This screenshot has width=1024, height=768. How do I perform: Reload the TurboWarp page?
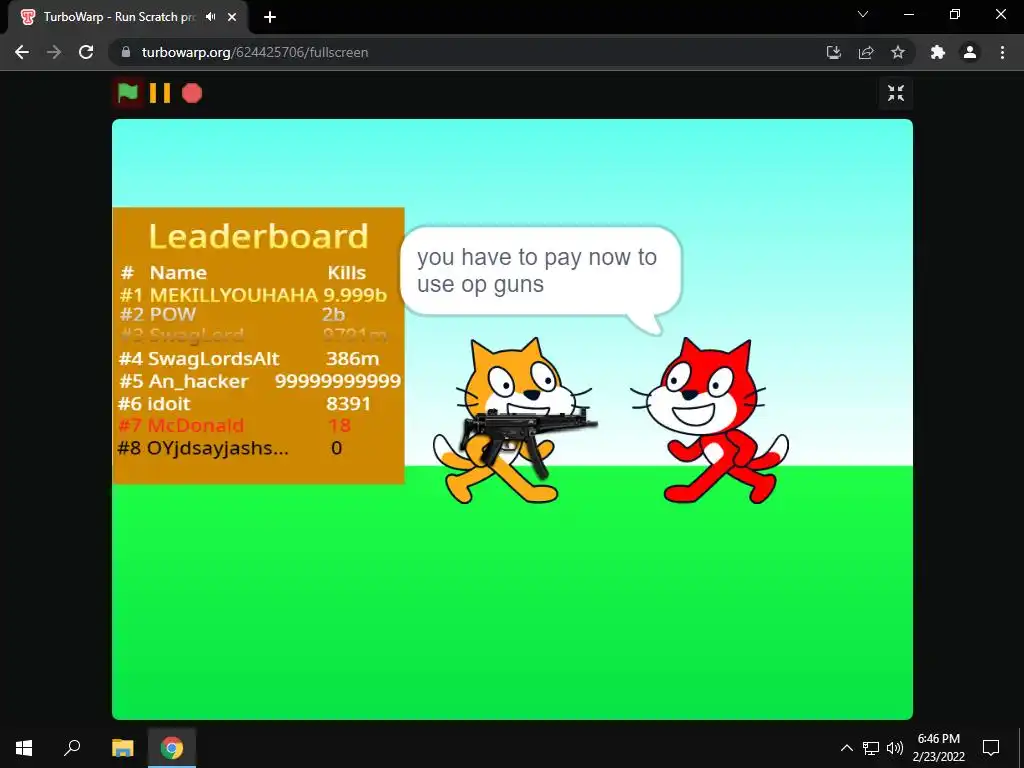(x=86, y=52)
